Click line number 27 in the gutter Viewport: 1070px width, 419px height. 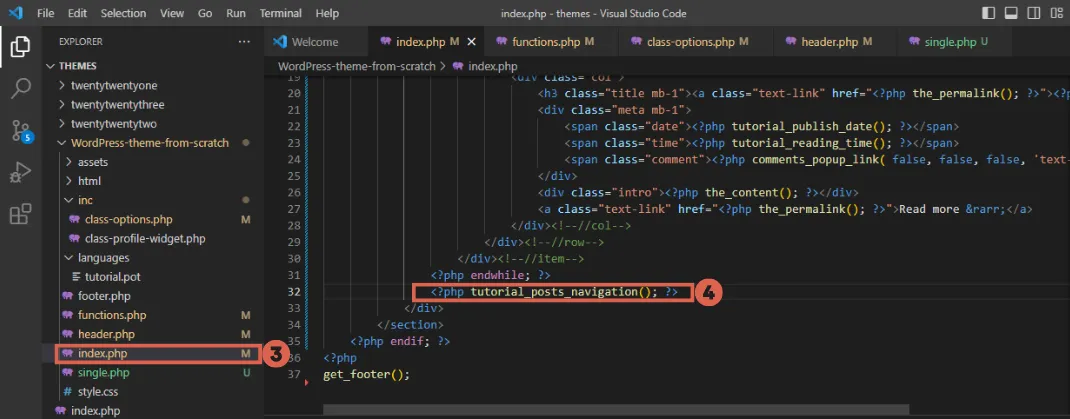click(293, 209)
